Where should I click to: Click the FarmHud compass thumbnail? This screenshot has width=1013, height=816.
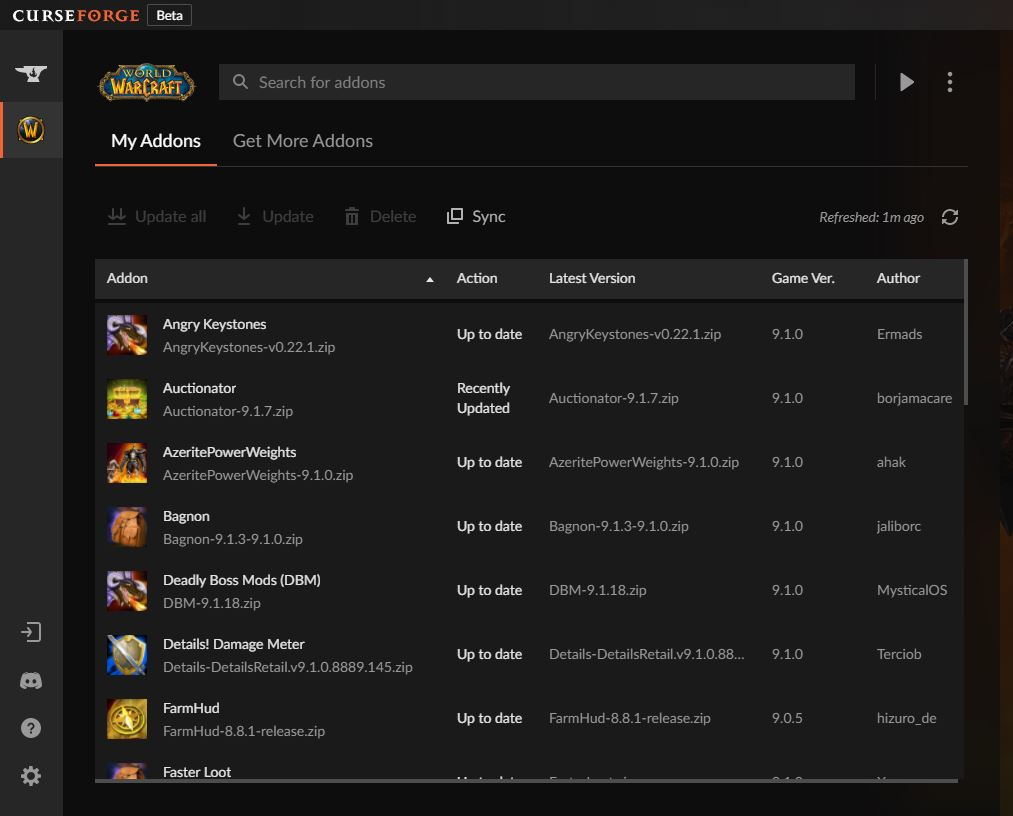click(127, 718)
